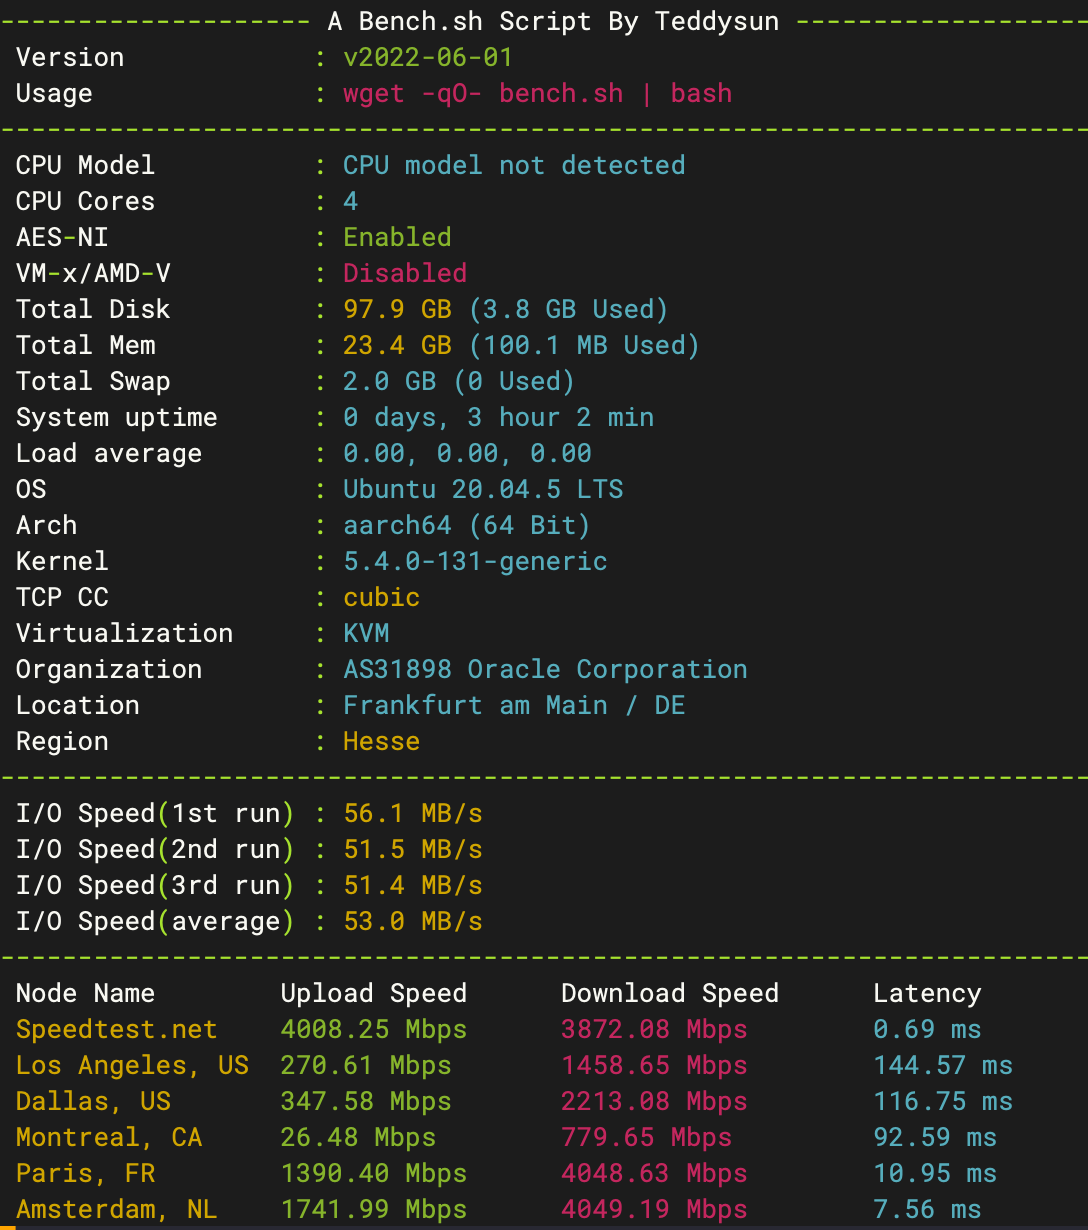Click the Ubuntu 20.04.5 LTS text
This screenshot has width=1088, height=1230.
(483, 489)
